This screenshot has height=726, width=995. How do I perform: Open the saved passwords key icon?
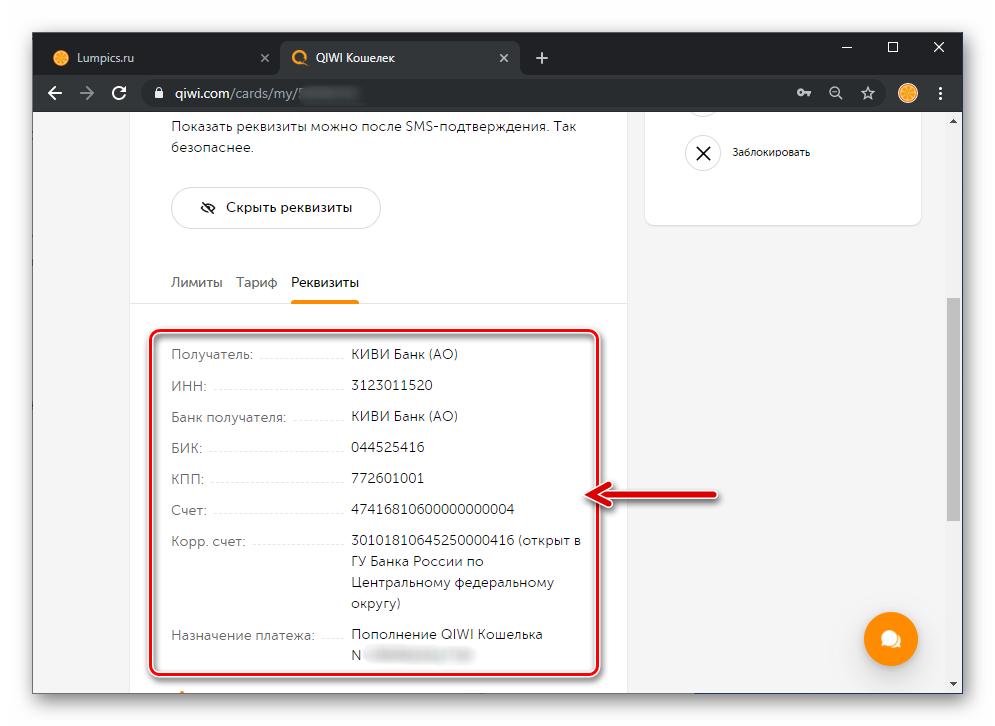tap(804, 93)
